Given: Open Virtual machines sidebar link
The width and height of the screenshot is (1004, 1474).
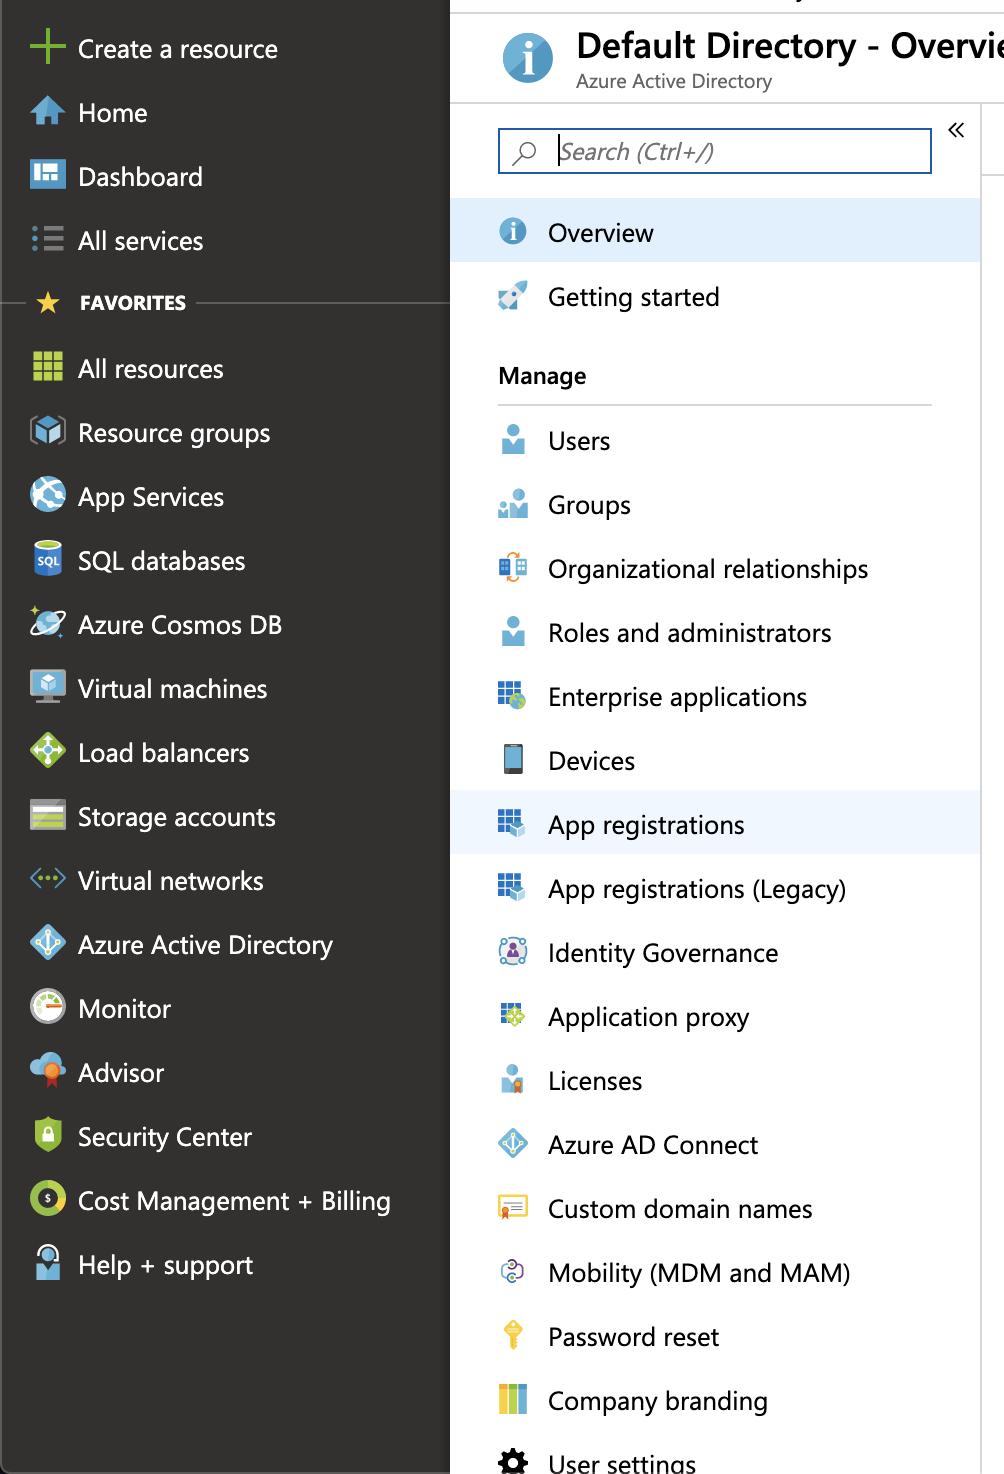Looking at the screenshot, I should click(172, 689).
